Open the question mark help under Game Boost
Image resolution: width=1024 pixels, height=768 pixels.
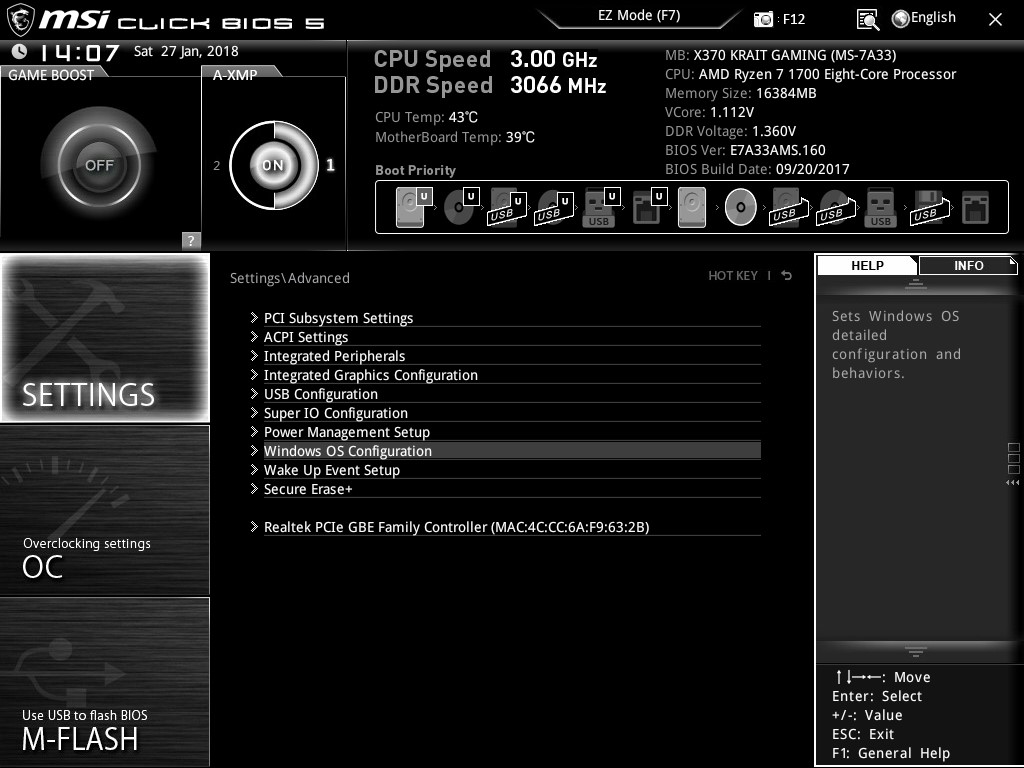point(190,240)
